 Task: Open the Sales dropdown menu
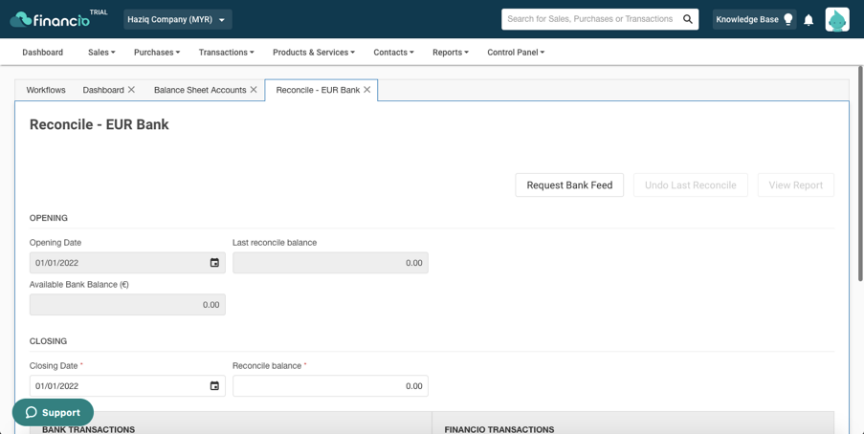tap(101, 52)
